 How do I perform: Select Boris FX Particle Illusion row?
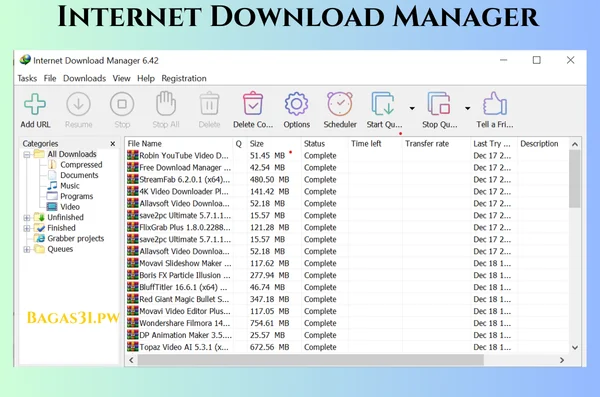point(347,275)
